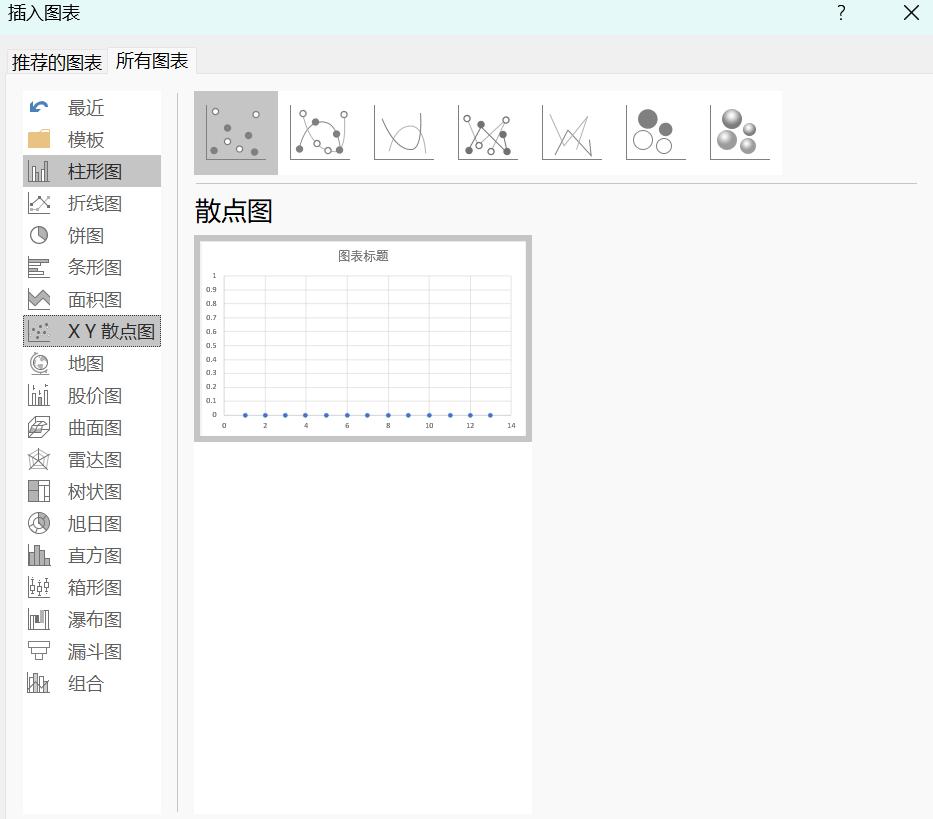Switch to the 所有图表 tab
Image resolution: width=933 pixels, height=819 pixels.
(x=152, y=61)
